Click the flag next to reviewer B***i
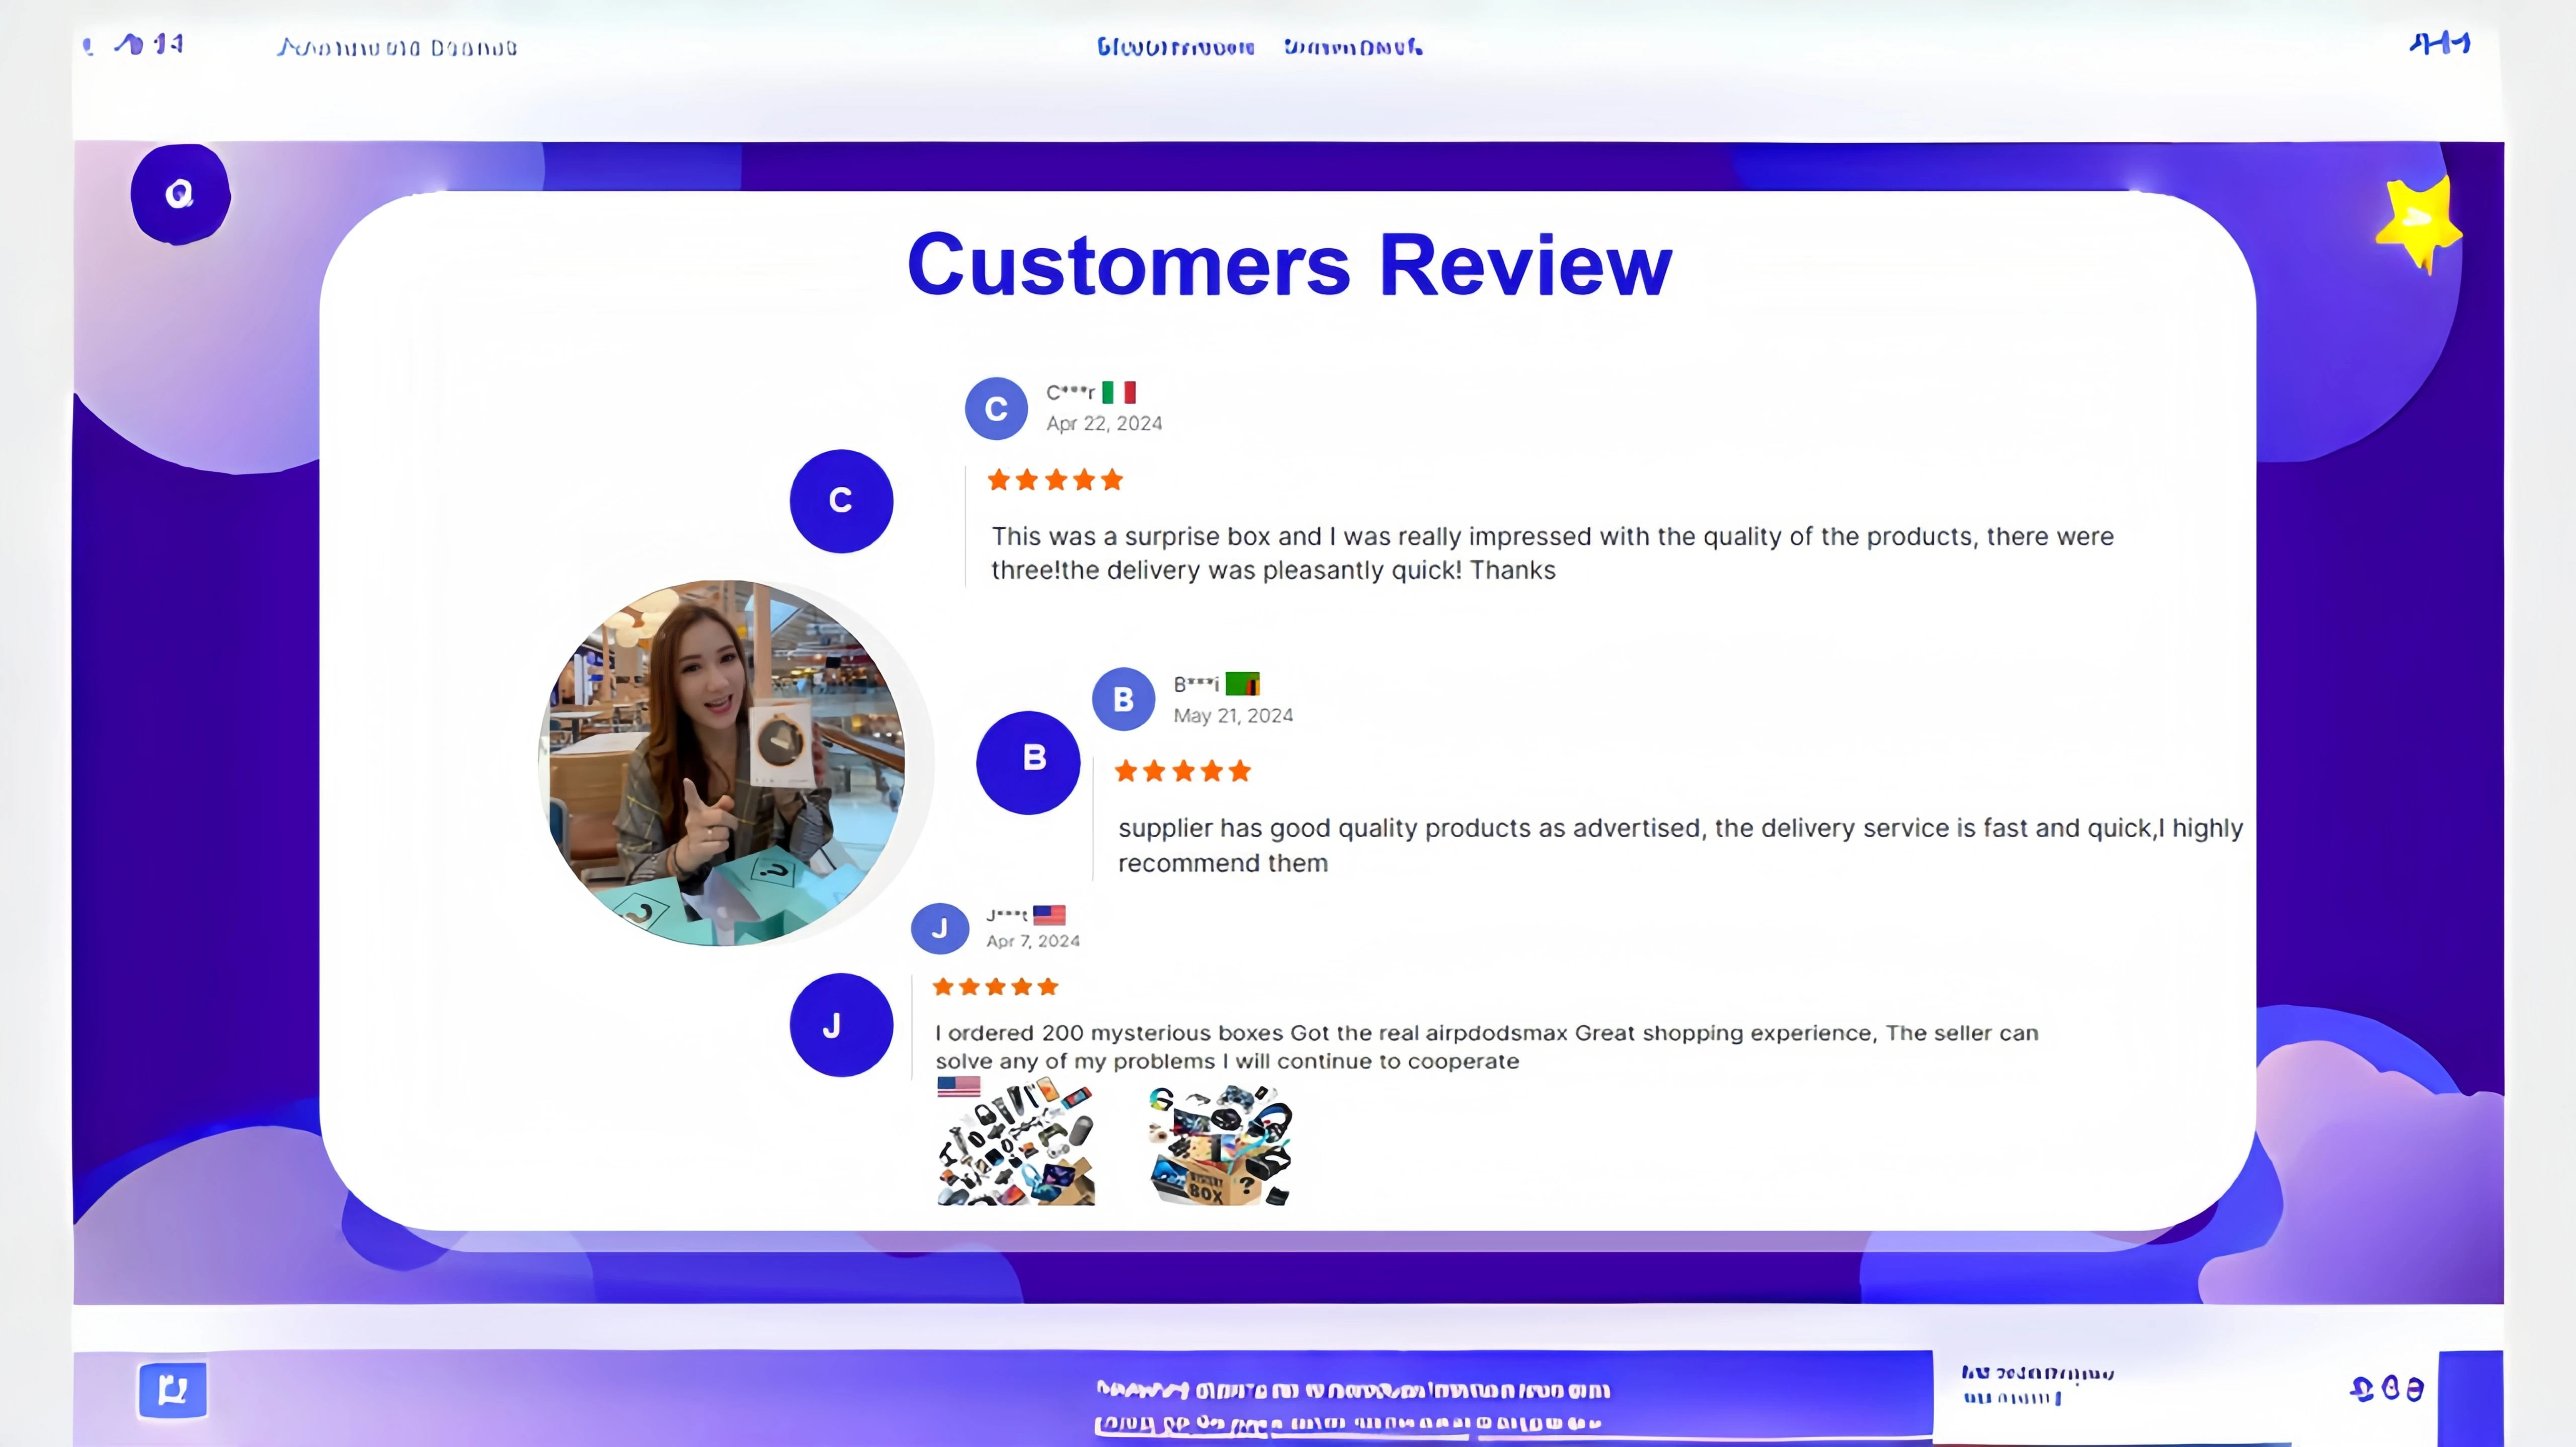The height and width of the screenshot is (1447, 2576). pos(1242,684)
